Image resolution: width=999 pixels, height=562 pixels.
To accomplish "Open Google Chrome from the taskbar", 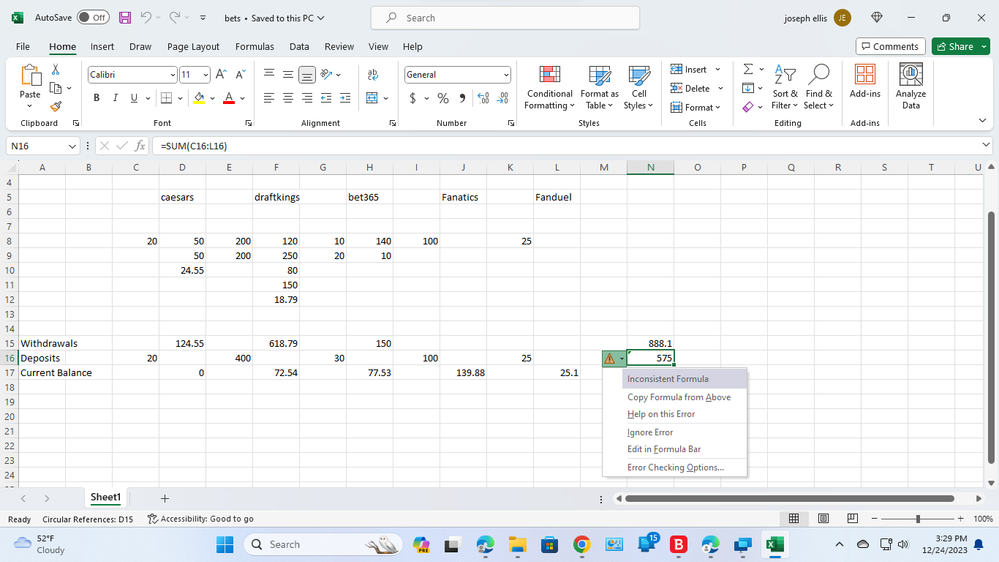I will pyautogui.click(x=581, y=544).
